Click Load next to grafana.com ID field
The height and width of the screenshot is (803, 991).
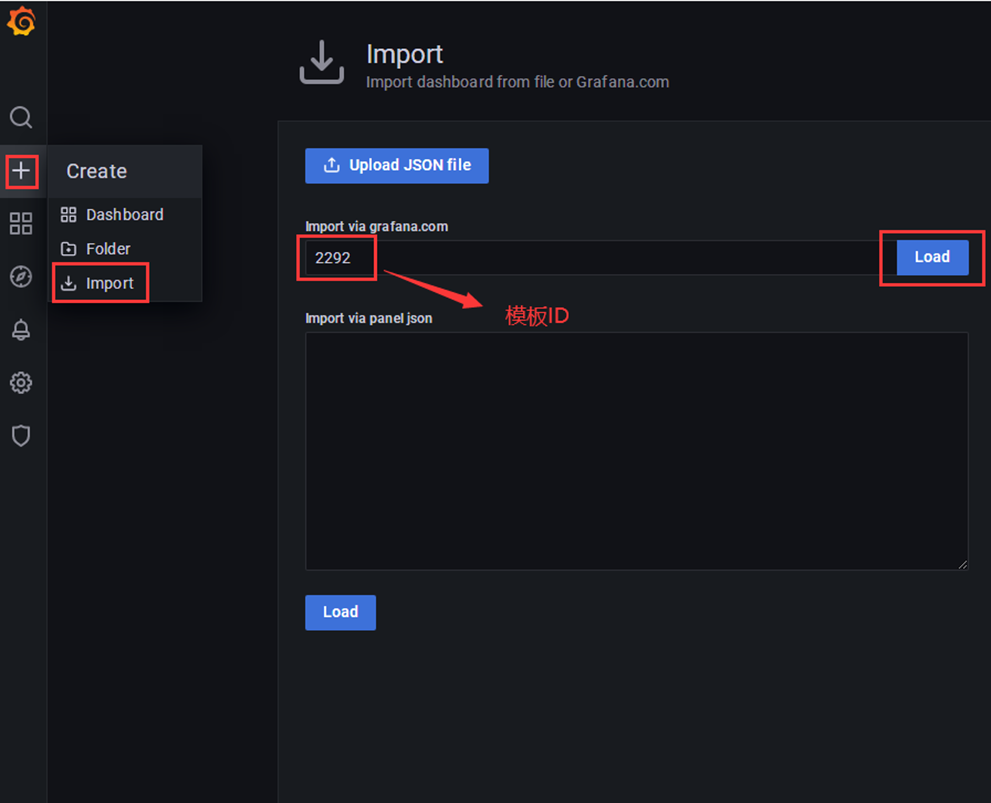point(932,257)
